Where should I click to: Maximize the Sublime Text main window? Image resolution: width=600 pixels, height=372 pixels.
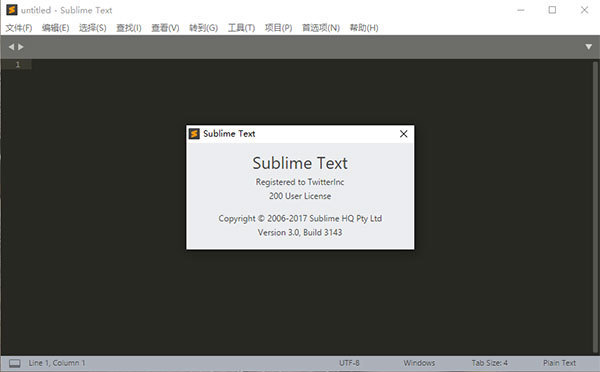click(552, 10)
